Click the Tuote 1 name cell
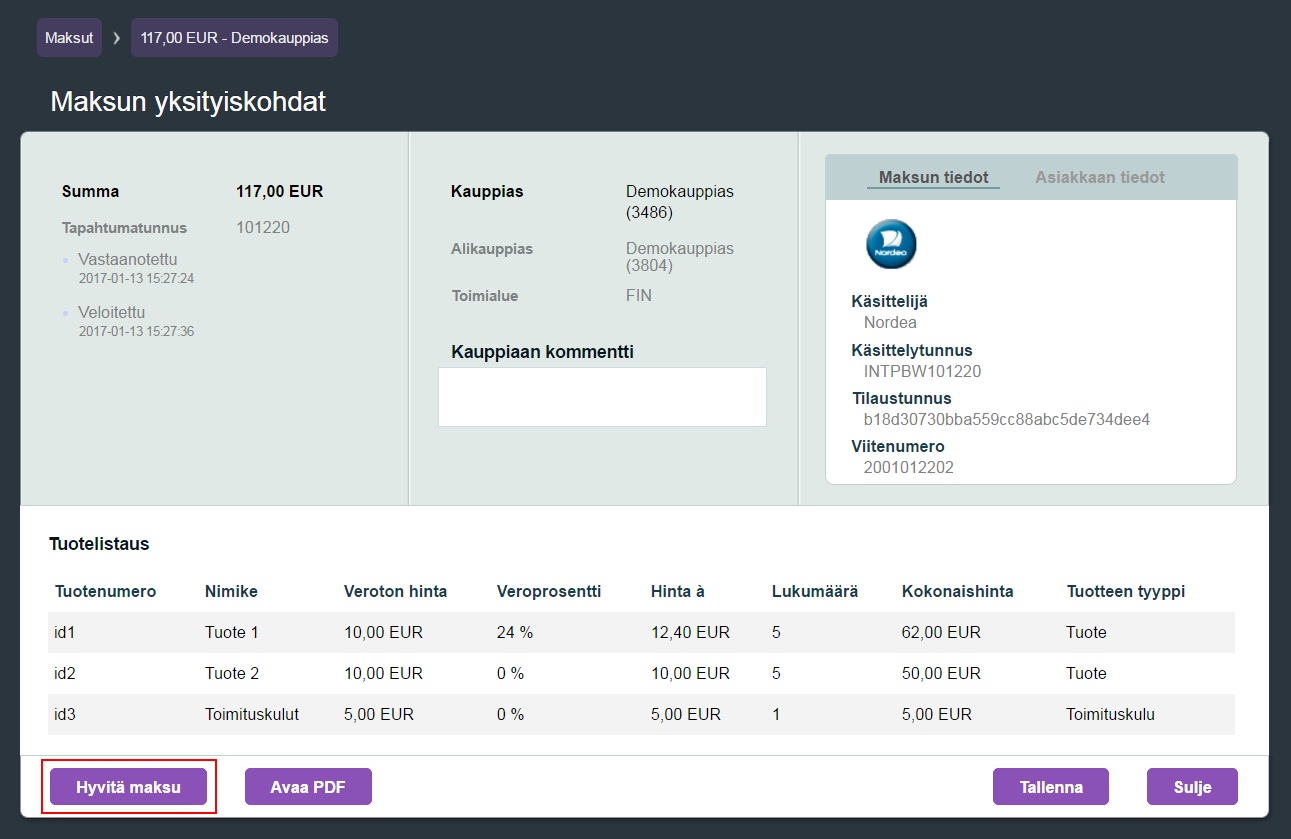Viewport: 1291px width, 839px height. [x=232, y=633]
